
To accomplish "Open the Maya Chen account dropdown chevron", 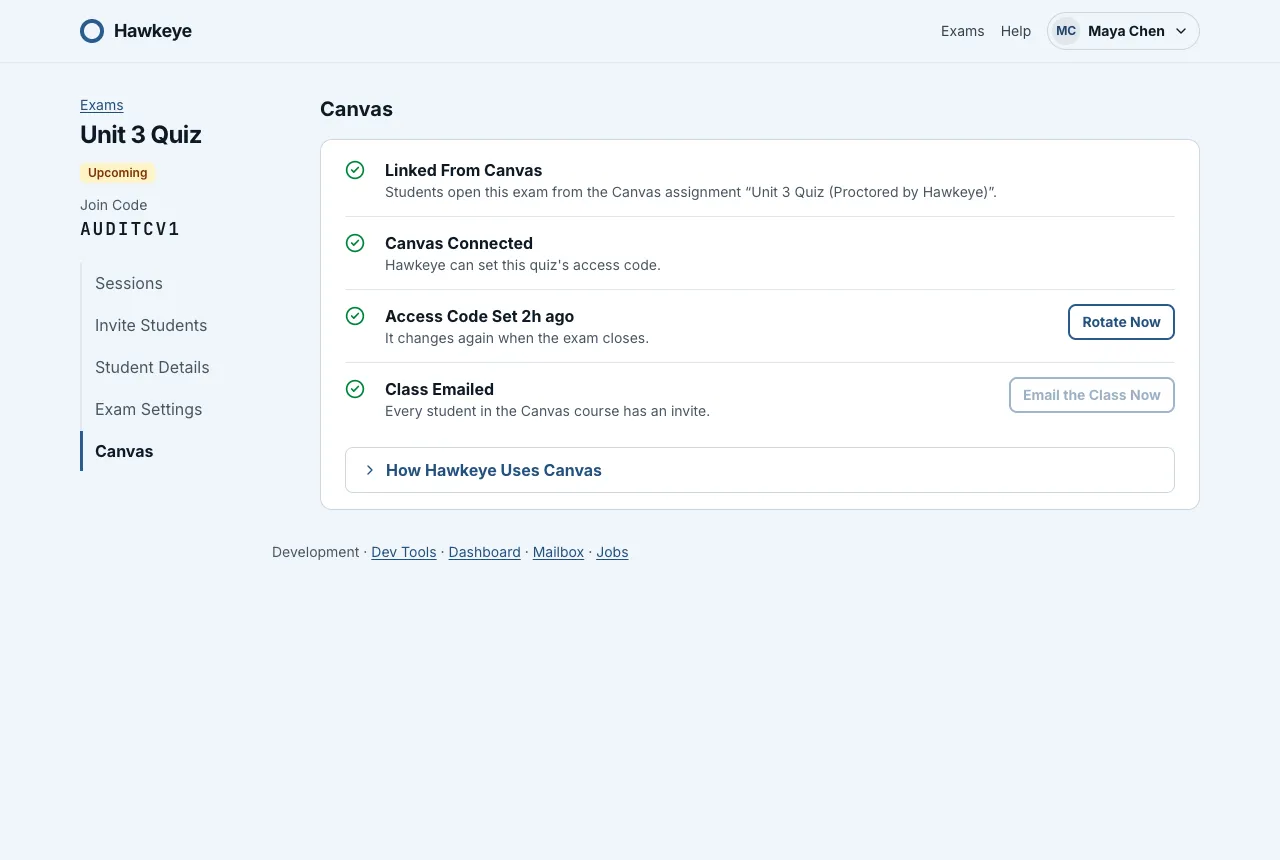I will (x=1181, y=31).
